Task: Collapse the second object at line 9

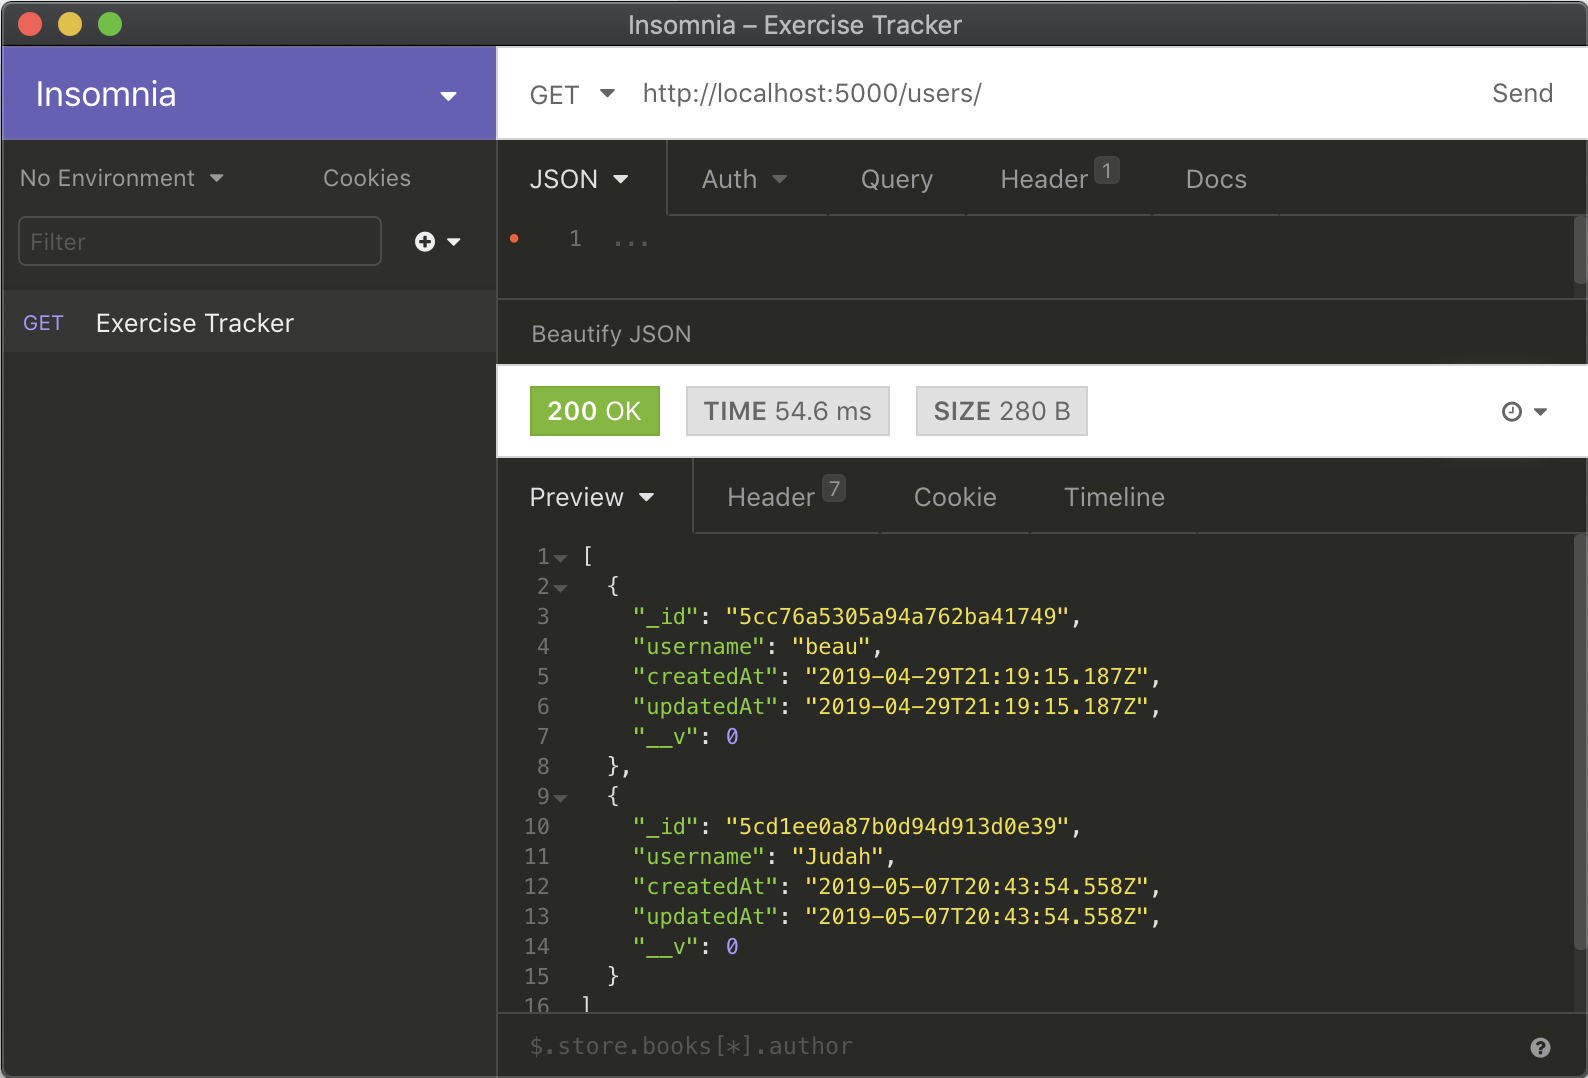Action: tap(560, 798)
